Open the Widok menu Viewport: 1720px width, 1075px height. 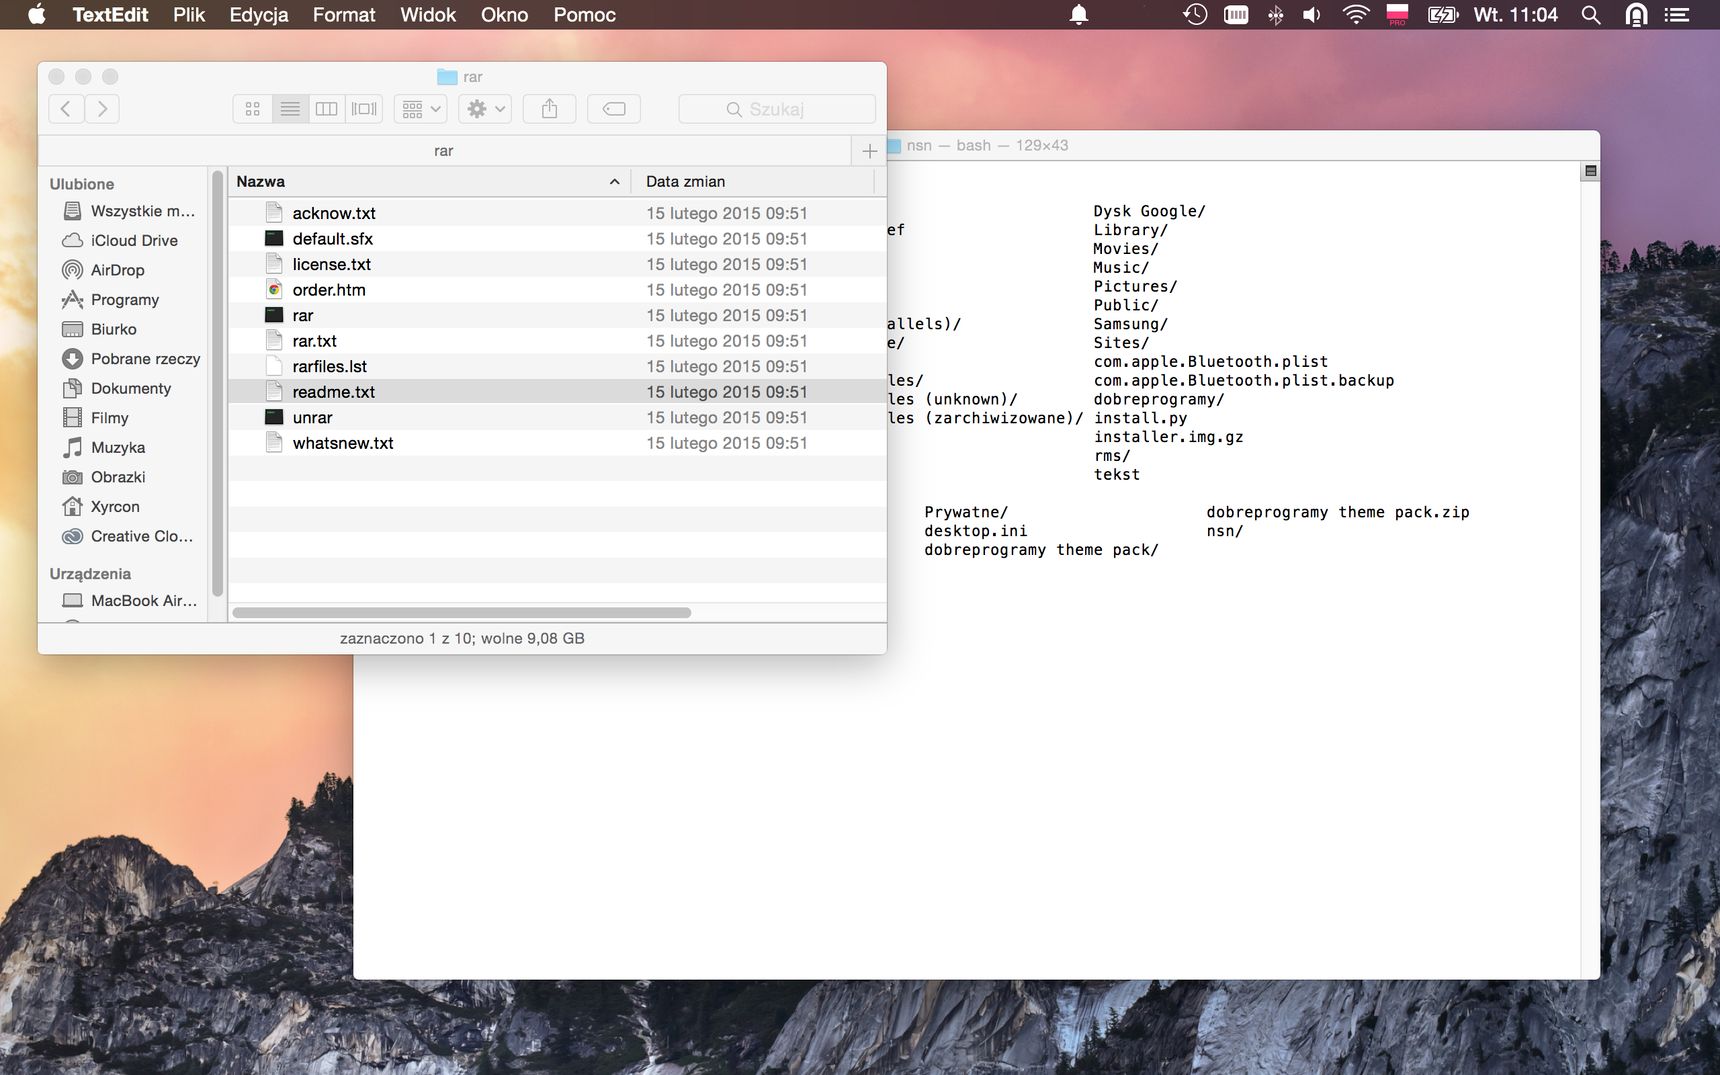pyautogui.click(x=428, y=15)
